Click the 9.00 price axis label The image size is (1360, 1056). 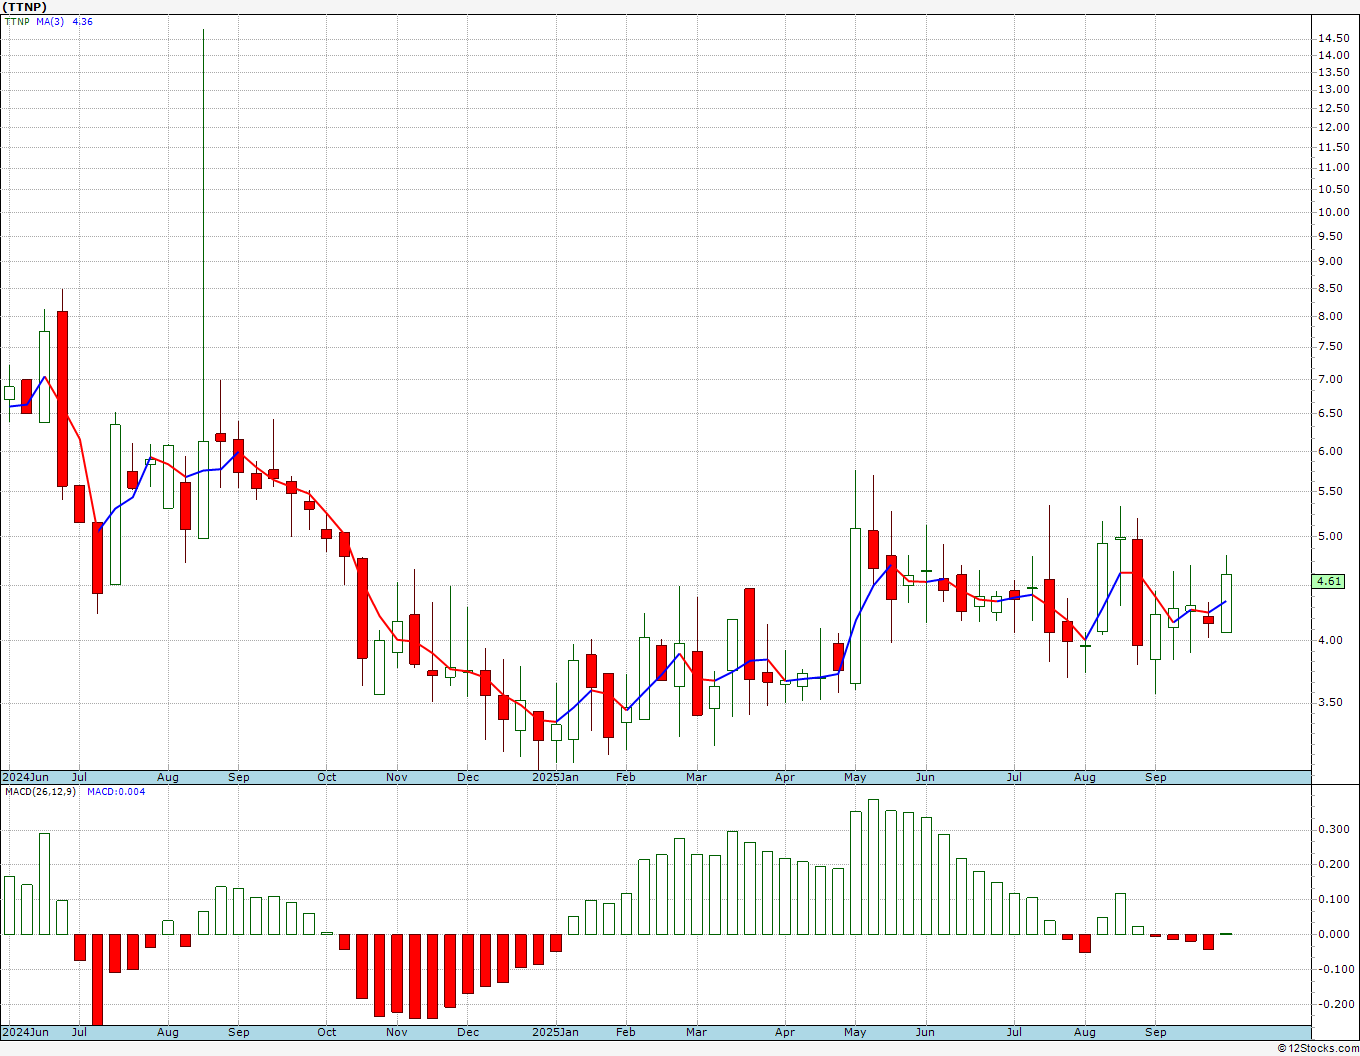[x=1330, y=262]
